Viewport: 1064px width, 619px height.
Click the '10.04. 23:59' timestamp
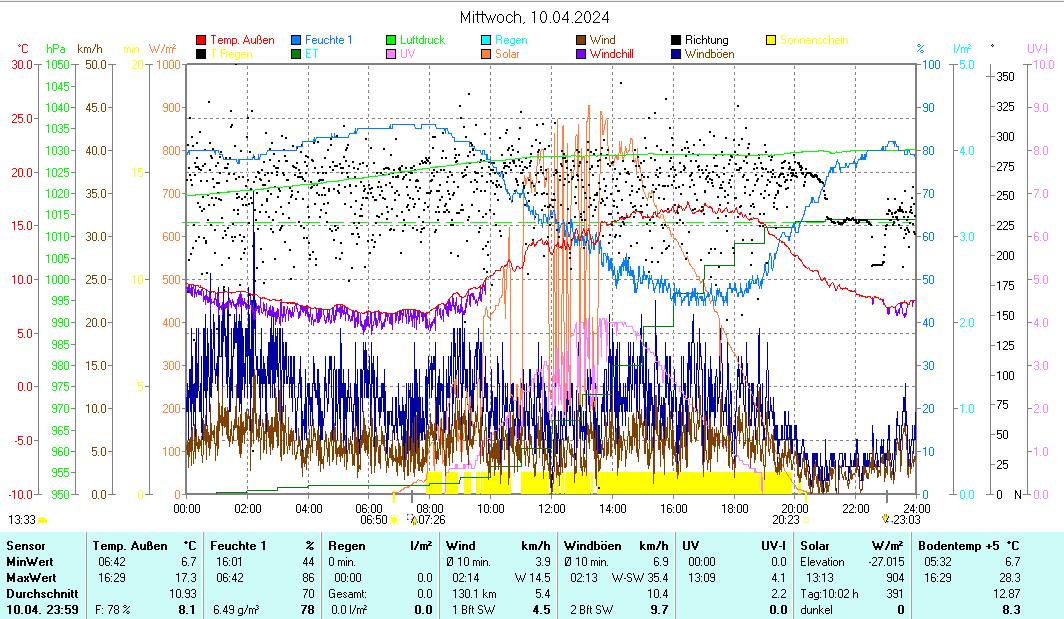pyautogui.click(x=42, y=609)
